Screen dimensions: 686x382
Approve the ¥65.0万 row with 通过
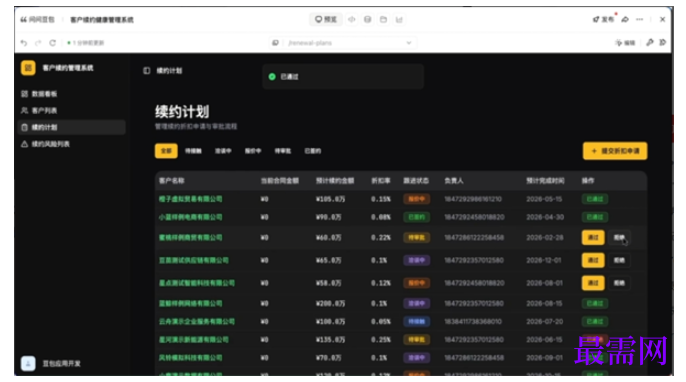[593, 260]
